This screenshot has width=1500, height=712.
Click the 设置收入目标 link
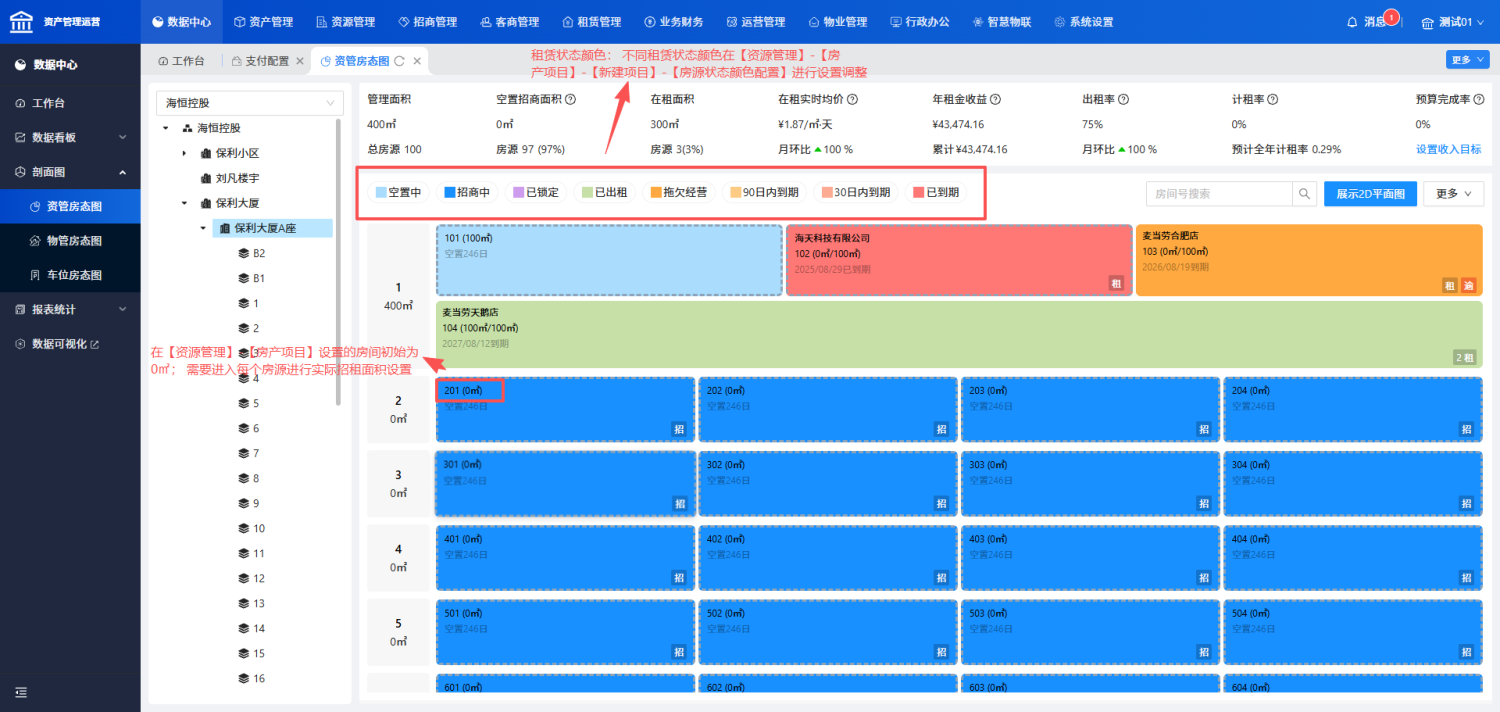pyautogui.click(x=1448, y=149)
